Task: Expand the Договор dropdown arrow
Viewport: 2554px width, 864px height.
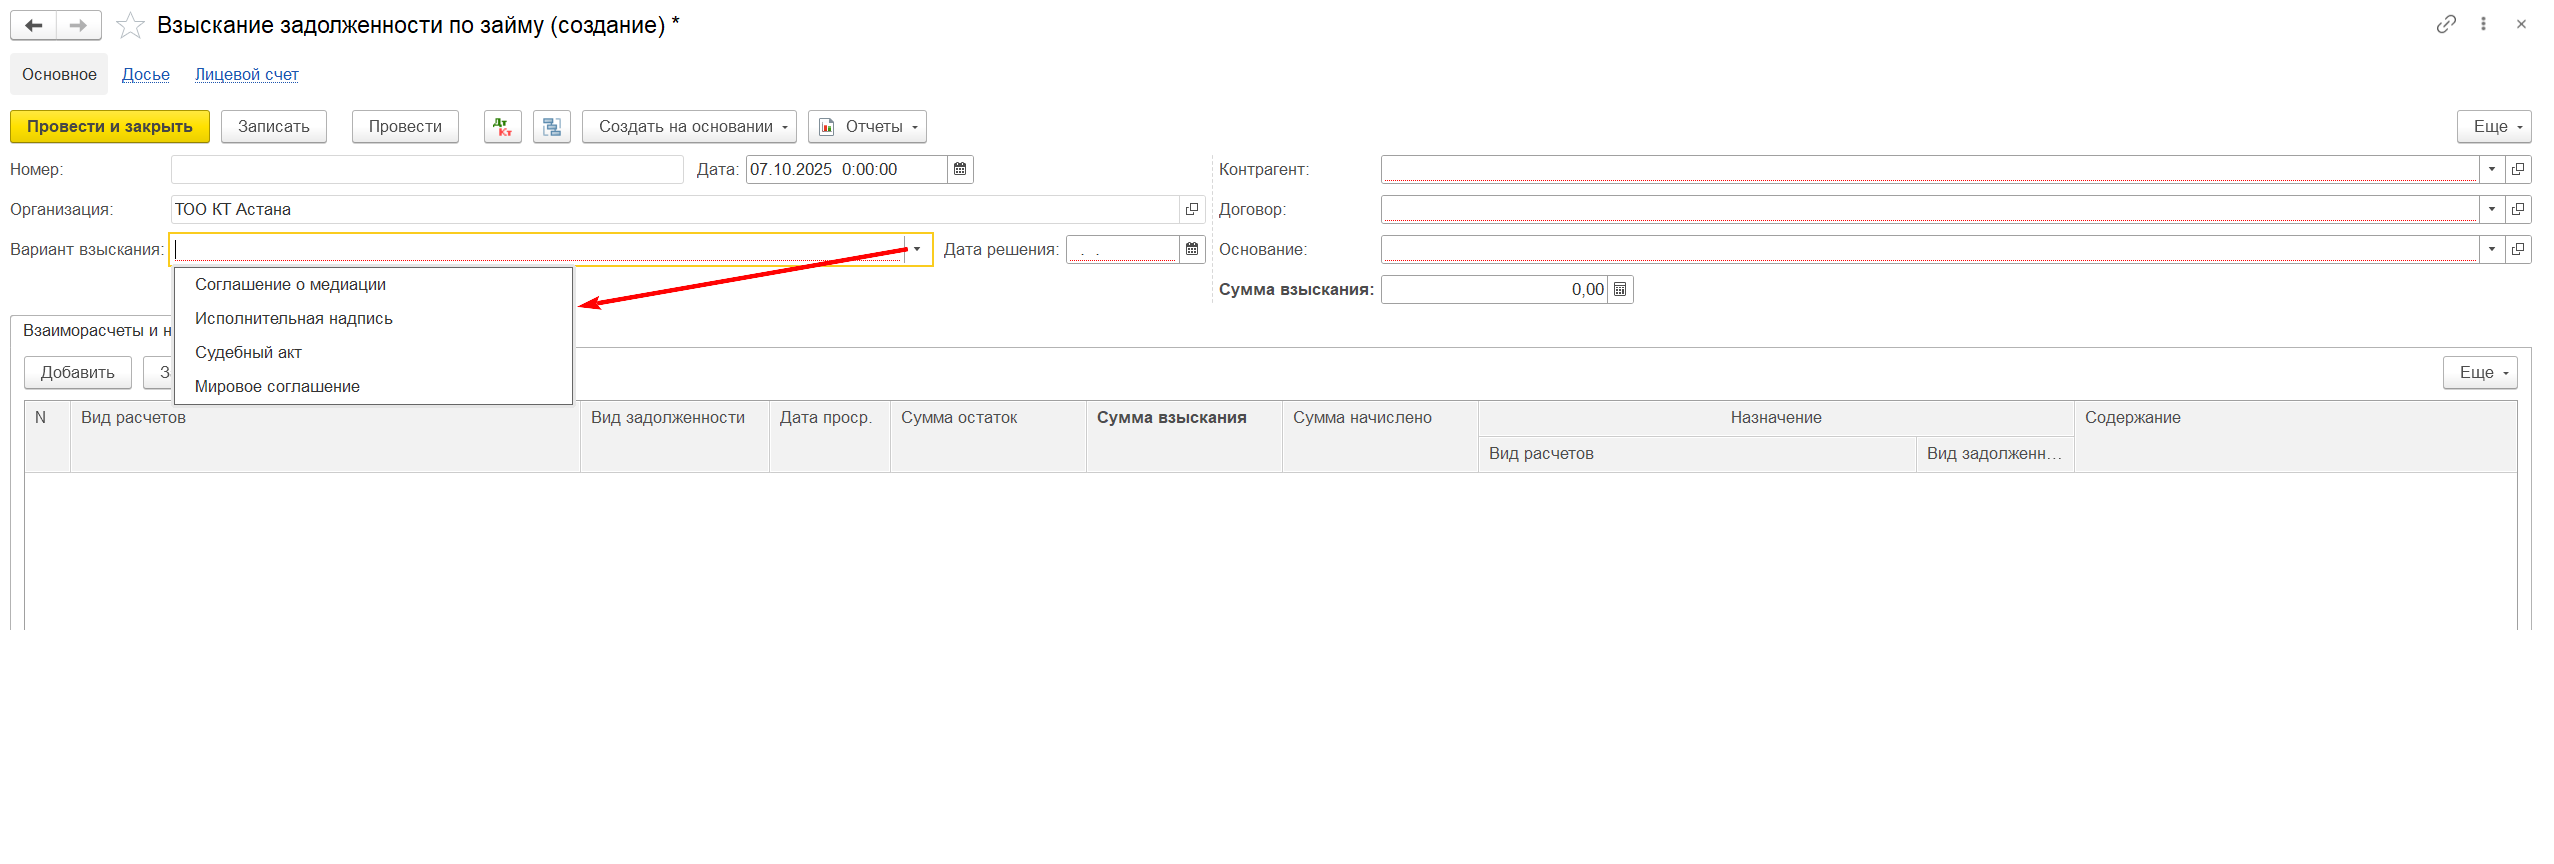Action: point(2492,209)
